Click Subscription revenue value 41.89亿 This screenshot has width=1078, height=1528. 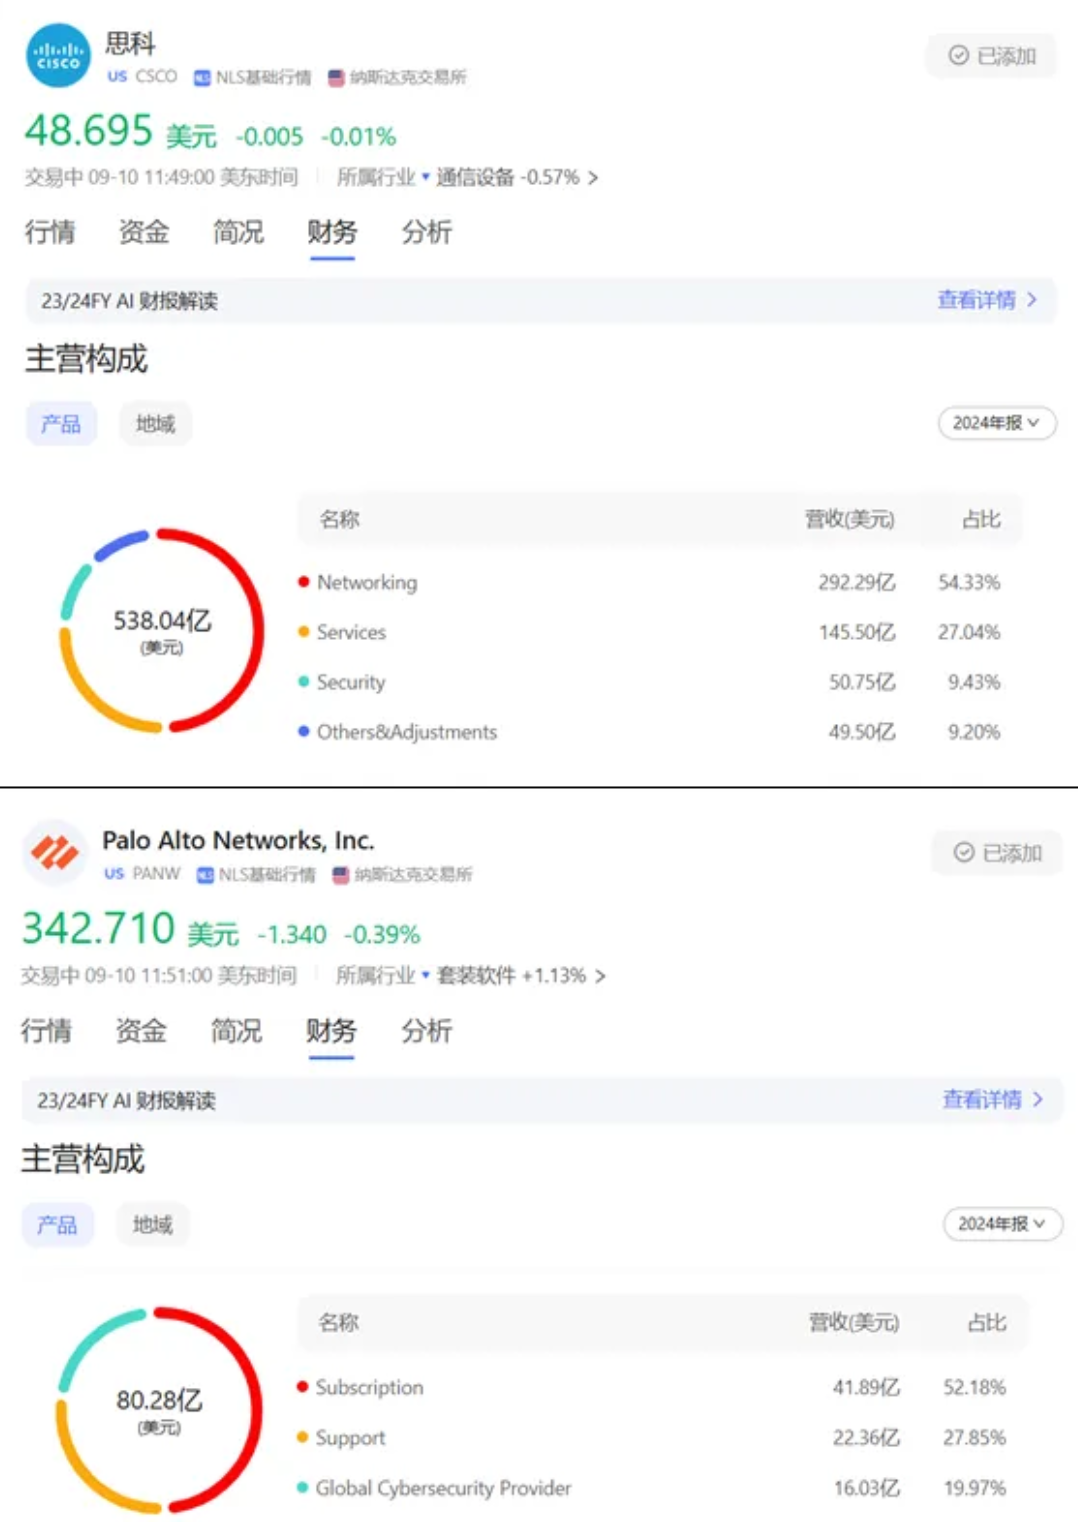866,1387
